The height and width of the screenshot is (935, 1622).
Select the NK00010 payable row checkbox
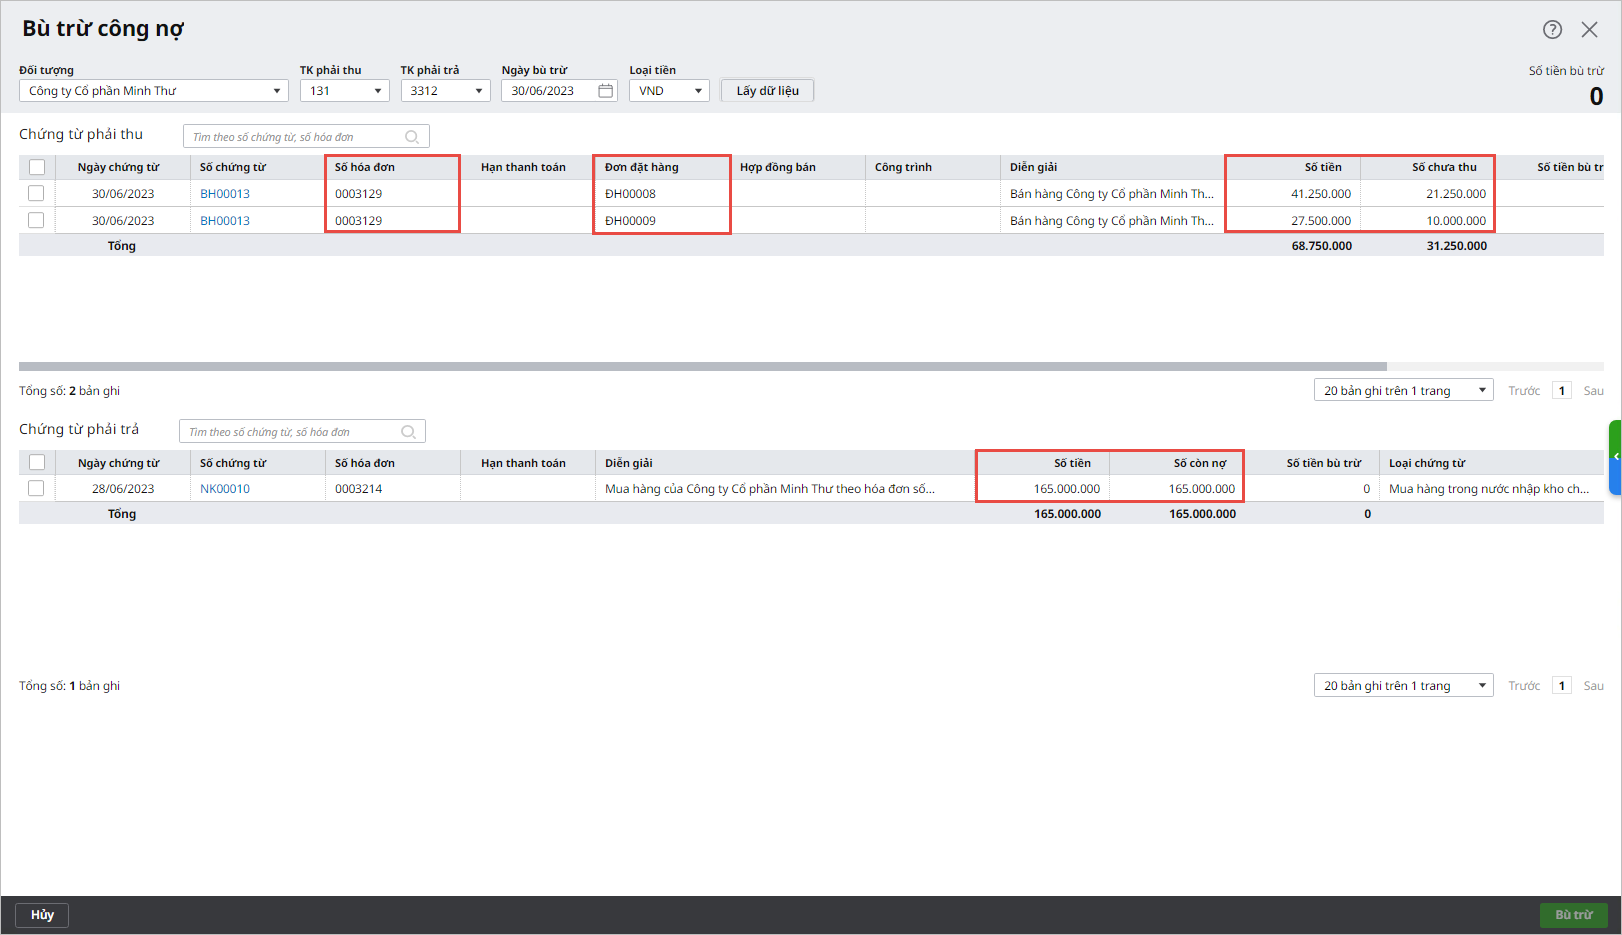[37, 489]
